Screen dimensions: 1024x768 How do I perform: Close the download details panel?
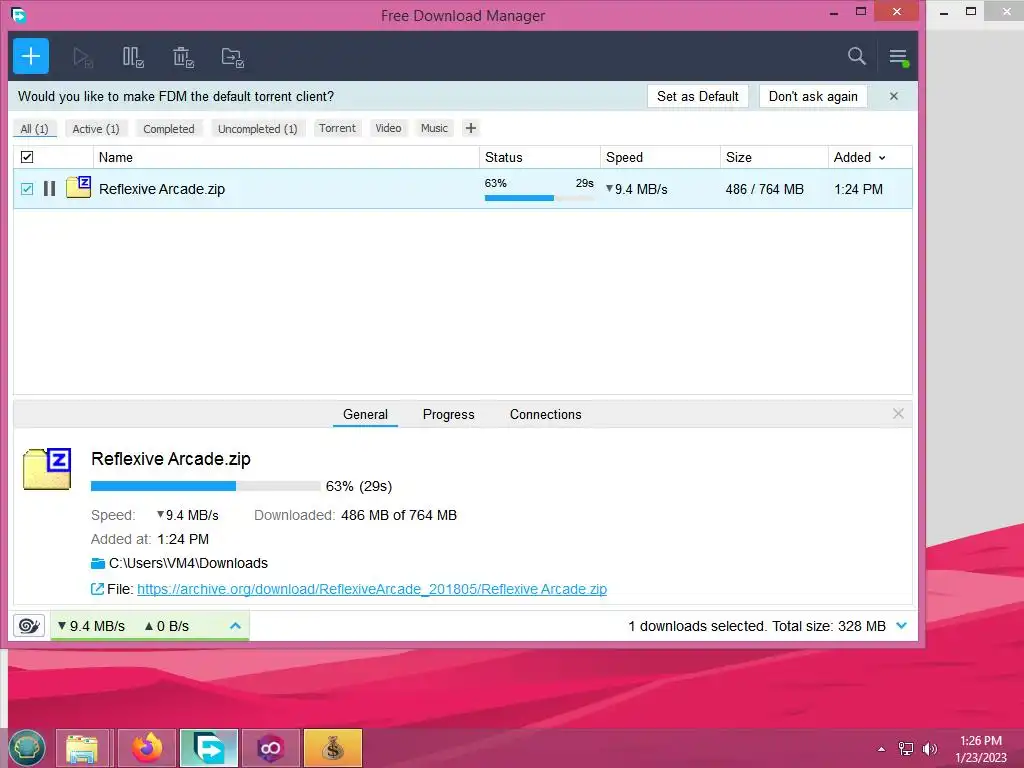898,413
